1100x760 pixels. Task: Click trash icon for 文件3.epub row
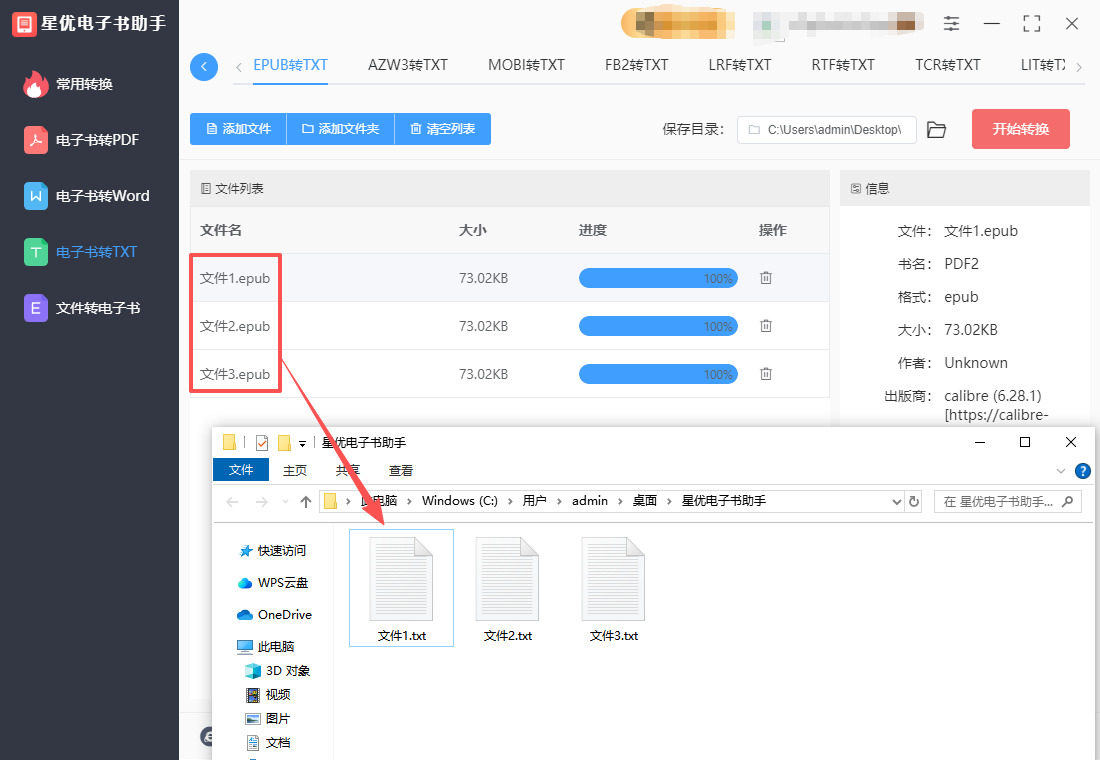[766, 374]
